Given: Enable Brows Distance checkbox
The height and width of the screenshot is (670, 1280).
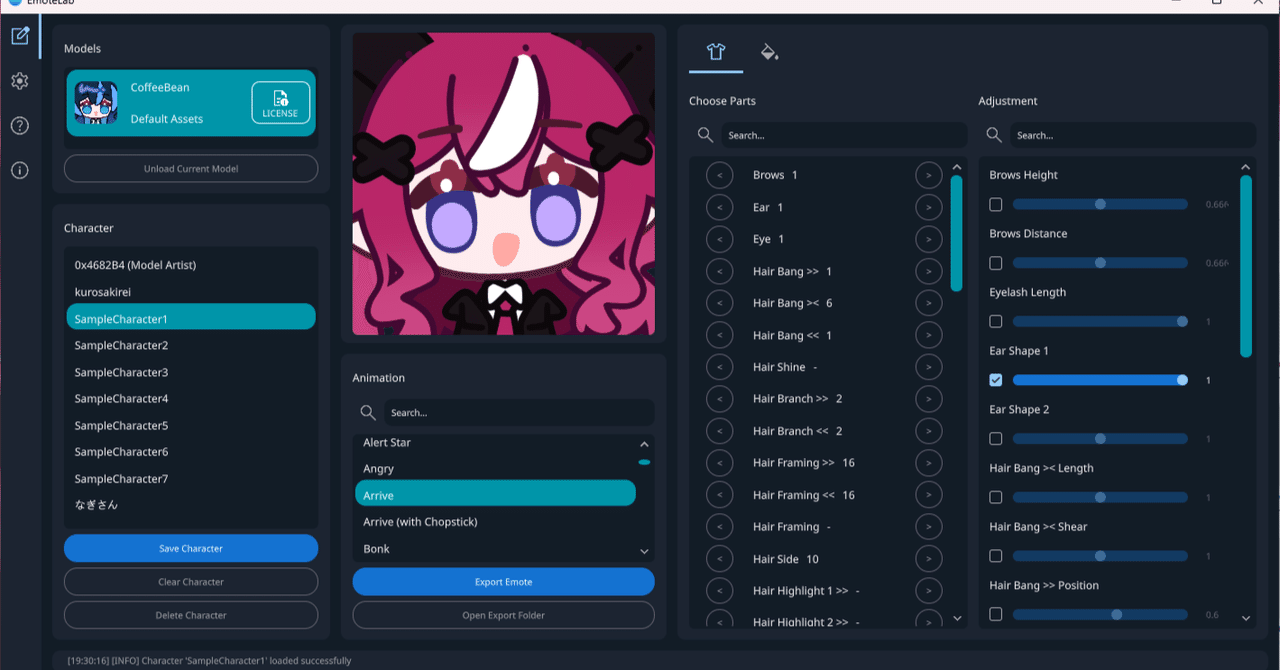Looking at the screenshot, I should tap(996, 263).
